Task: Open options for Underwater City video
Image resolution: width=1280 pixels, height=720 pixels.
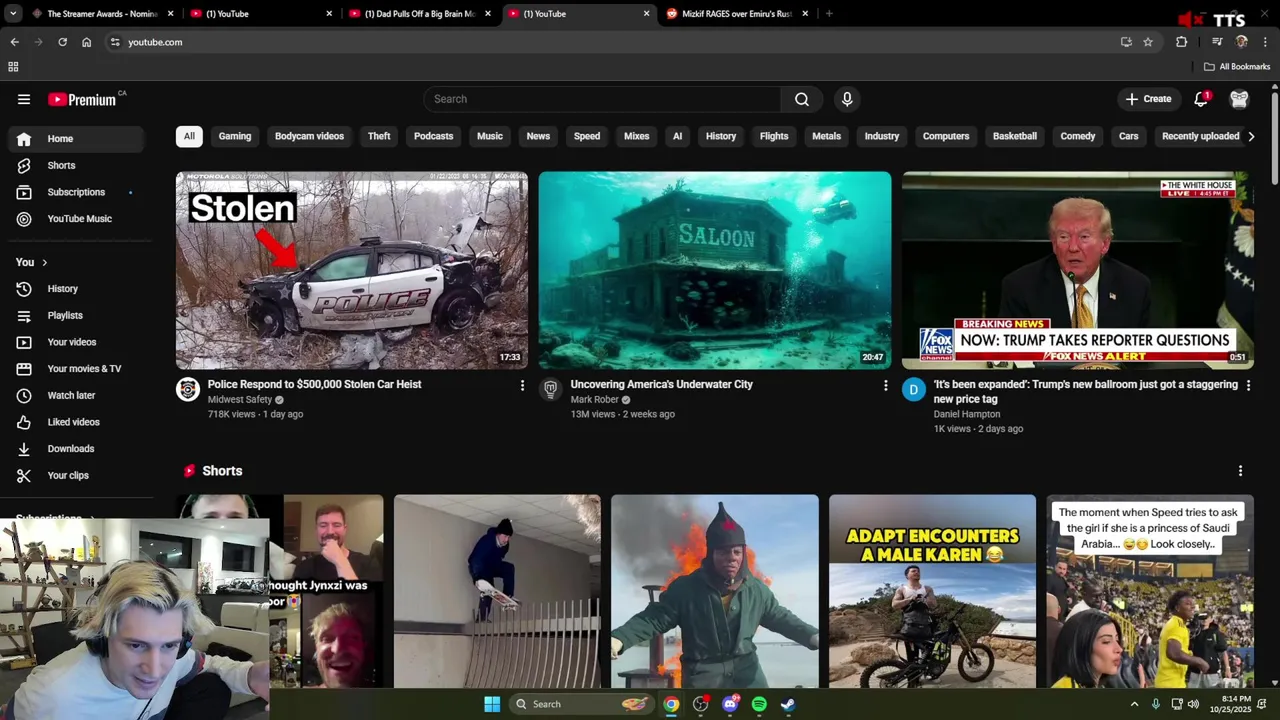Action: click(885, 385)
